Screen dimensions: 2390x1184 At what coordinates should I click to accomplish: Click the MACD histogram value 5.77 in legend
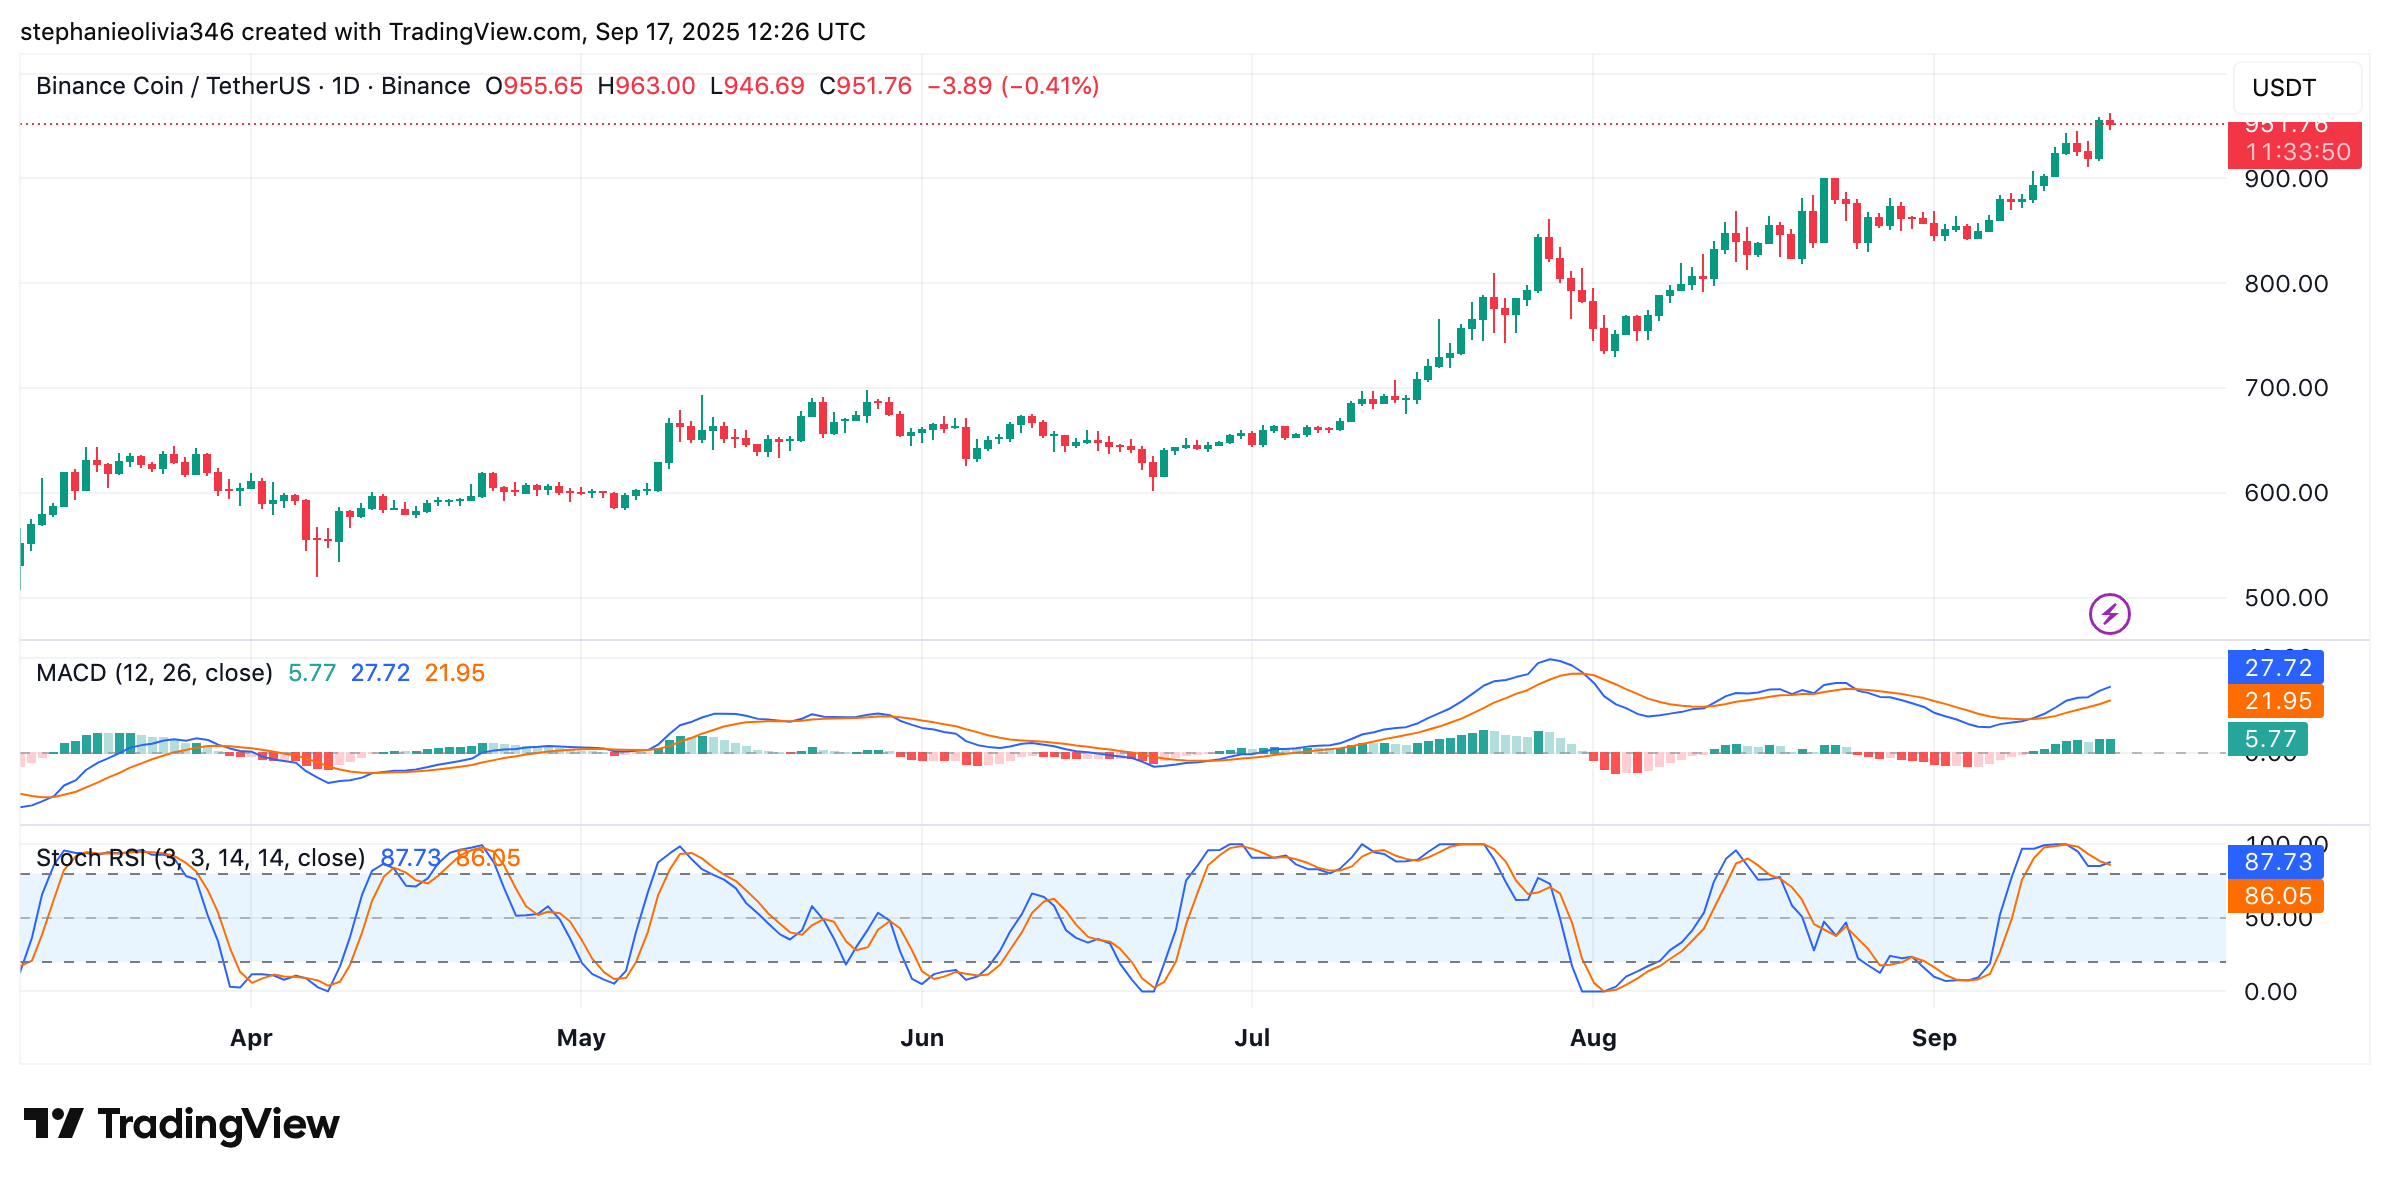pos(311,673)
